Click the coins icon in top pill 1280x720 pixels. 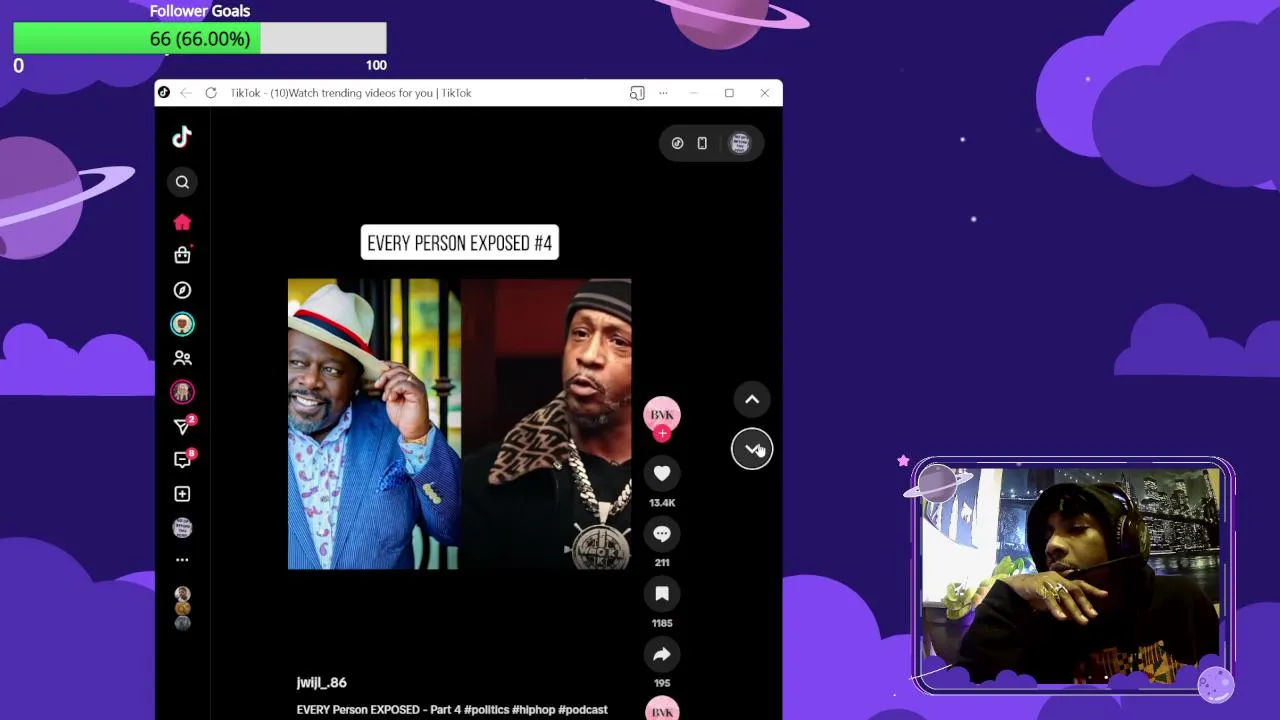point(677,143)
